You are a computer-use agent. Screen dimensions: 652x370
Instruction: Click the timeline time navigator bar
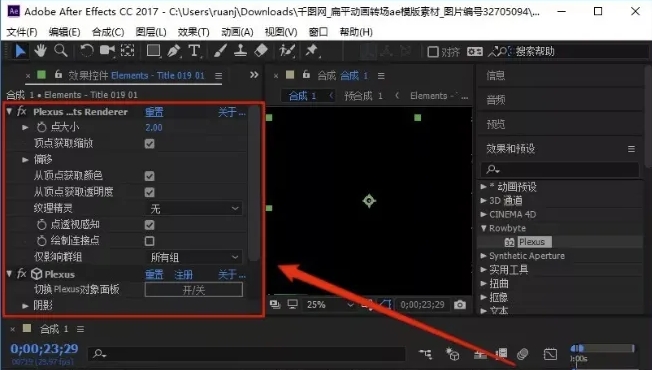pyautogui.click(x=603, y=348)
